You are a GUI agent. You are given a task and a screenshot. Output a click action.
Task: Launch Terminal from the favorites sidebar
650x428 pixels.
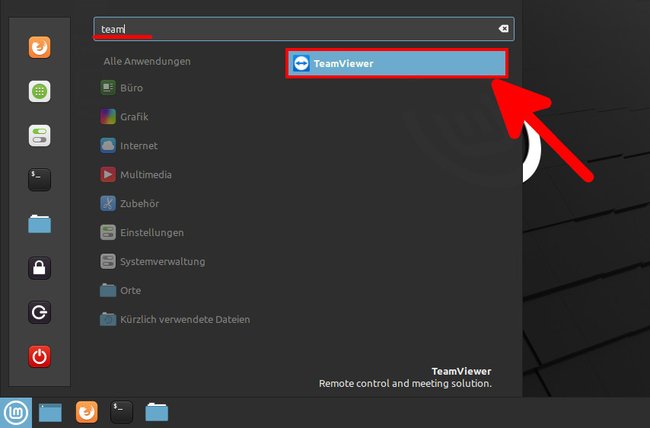click(x=39, y=180)
